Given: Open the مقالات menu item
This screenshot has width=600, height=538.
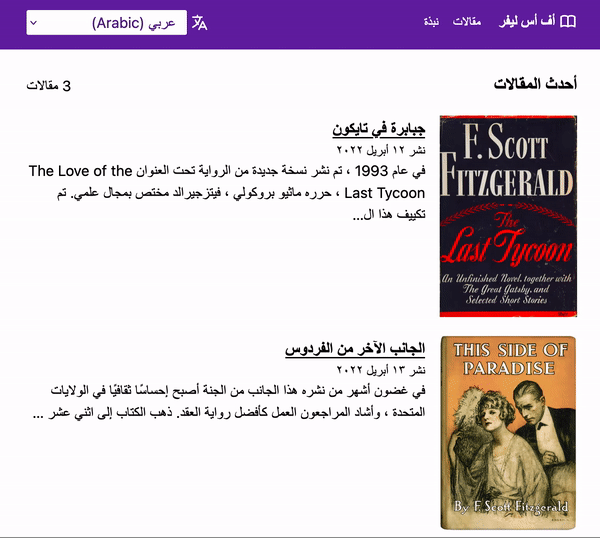Looking at the screenshot, I should [467, 21].
